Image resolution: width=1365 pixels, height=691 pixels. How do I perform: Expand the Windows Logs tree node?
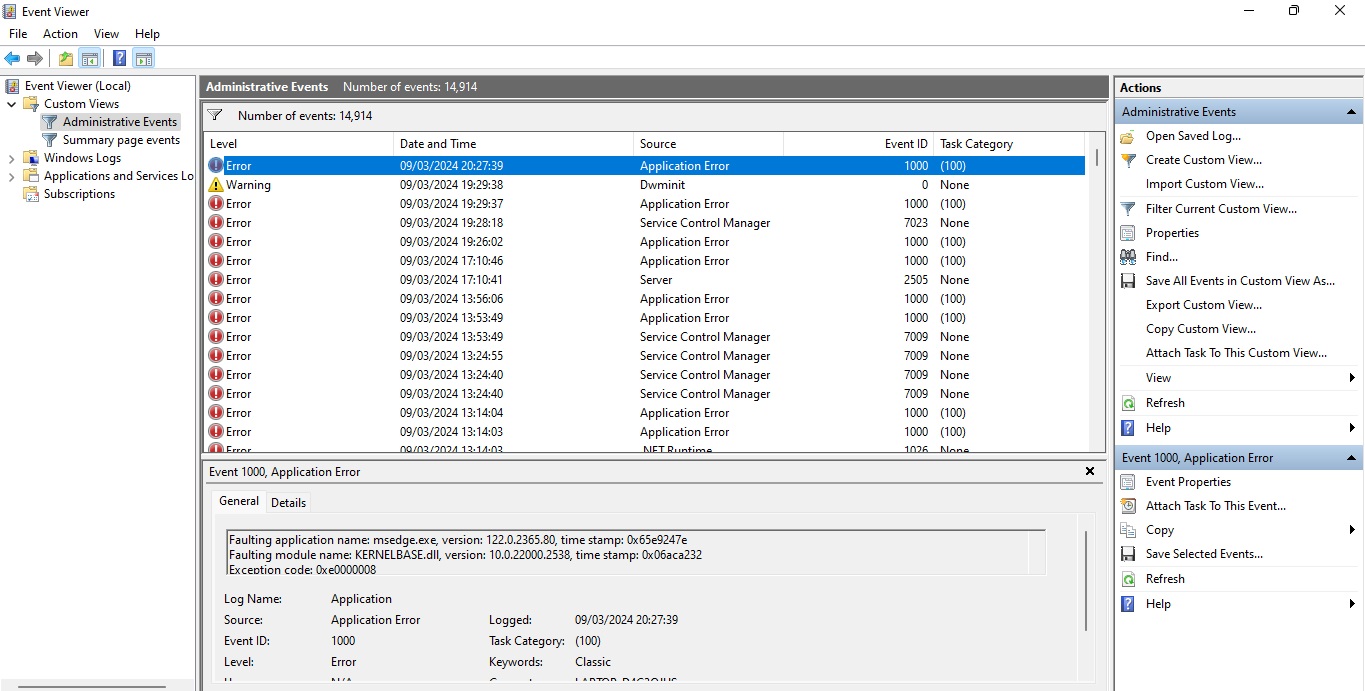[x=12, y=158]
